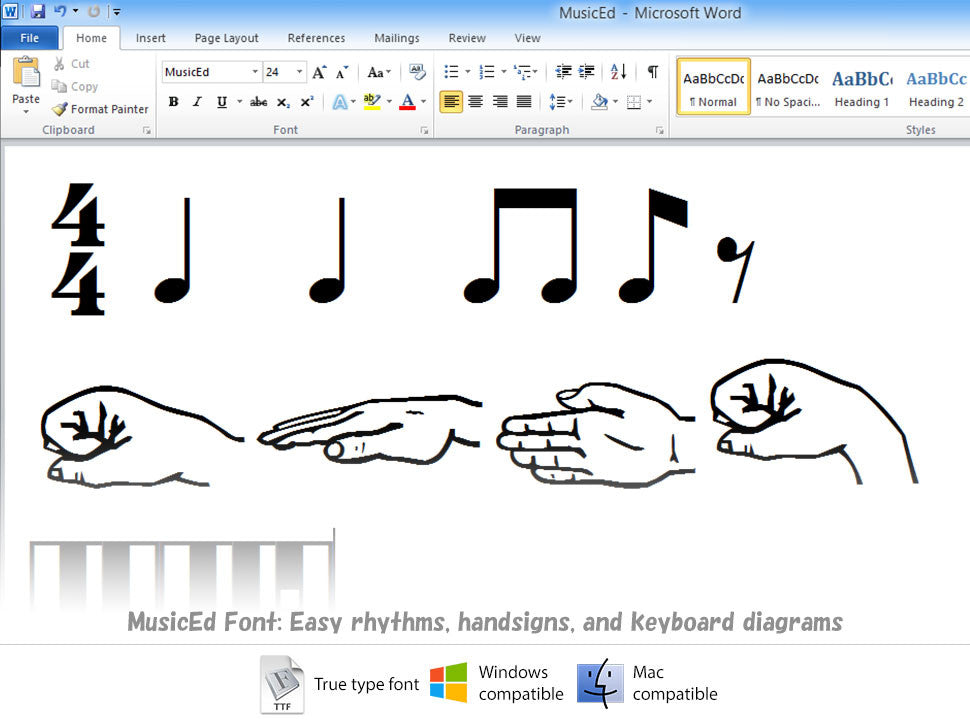Toggle strikethrough text formatting
Viewport: 970px width, 725px height.
point(258,102)
